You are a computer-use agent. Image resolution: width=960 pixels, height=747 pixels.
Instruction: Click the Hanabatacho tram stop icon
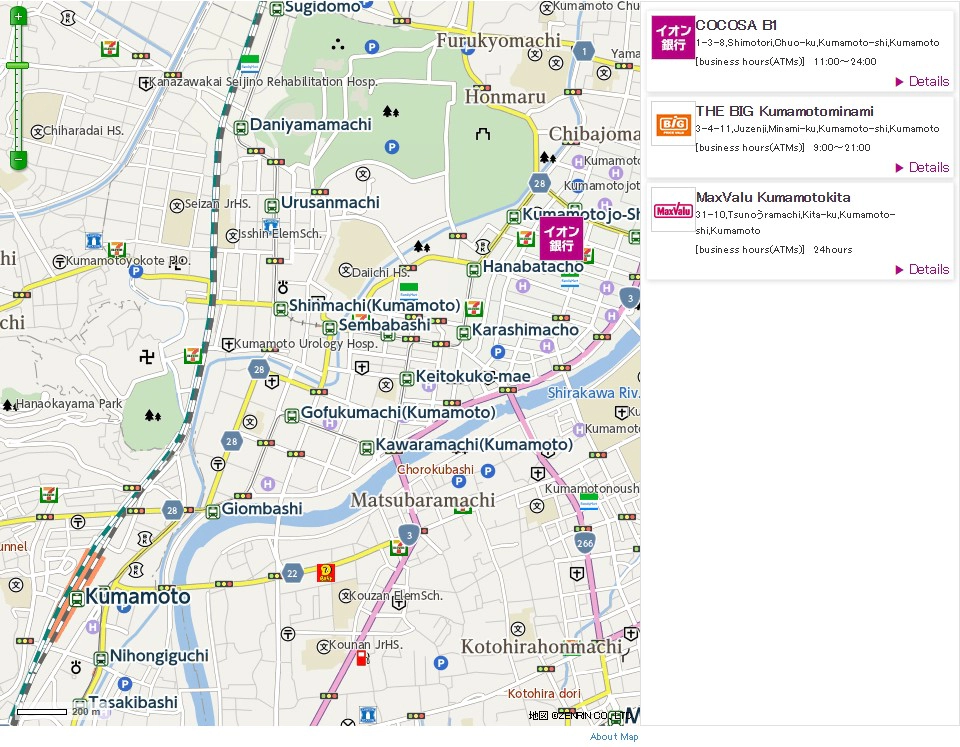473,269
